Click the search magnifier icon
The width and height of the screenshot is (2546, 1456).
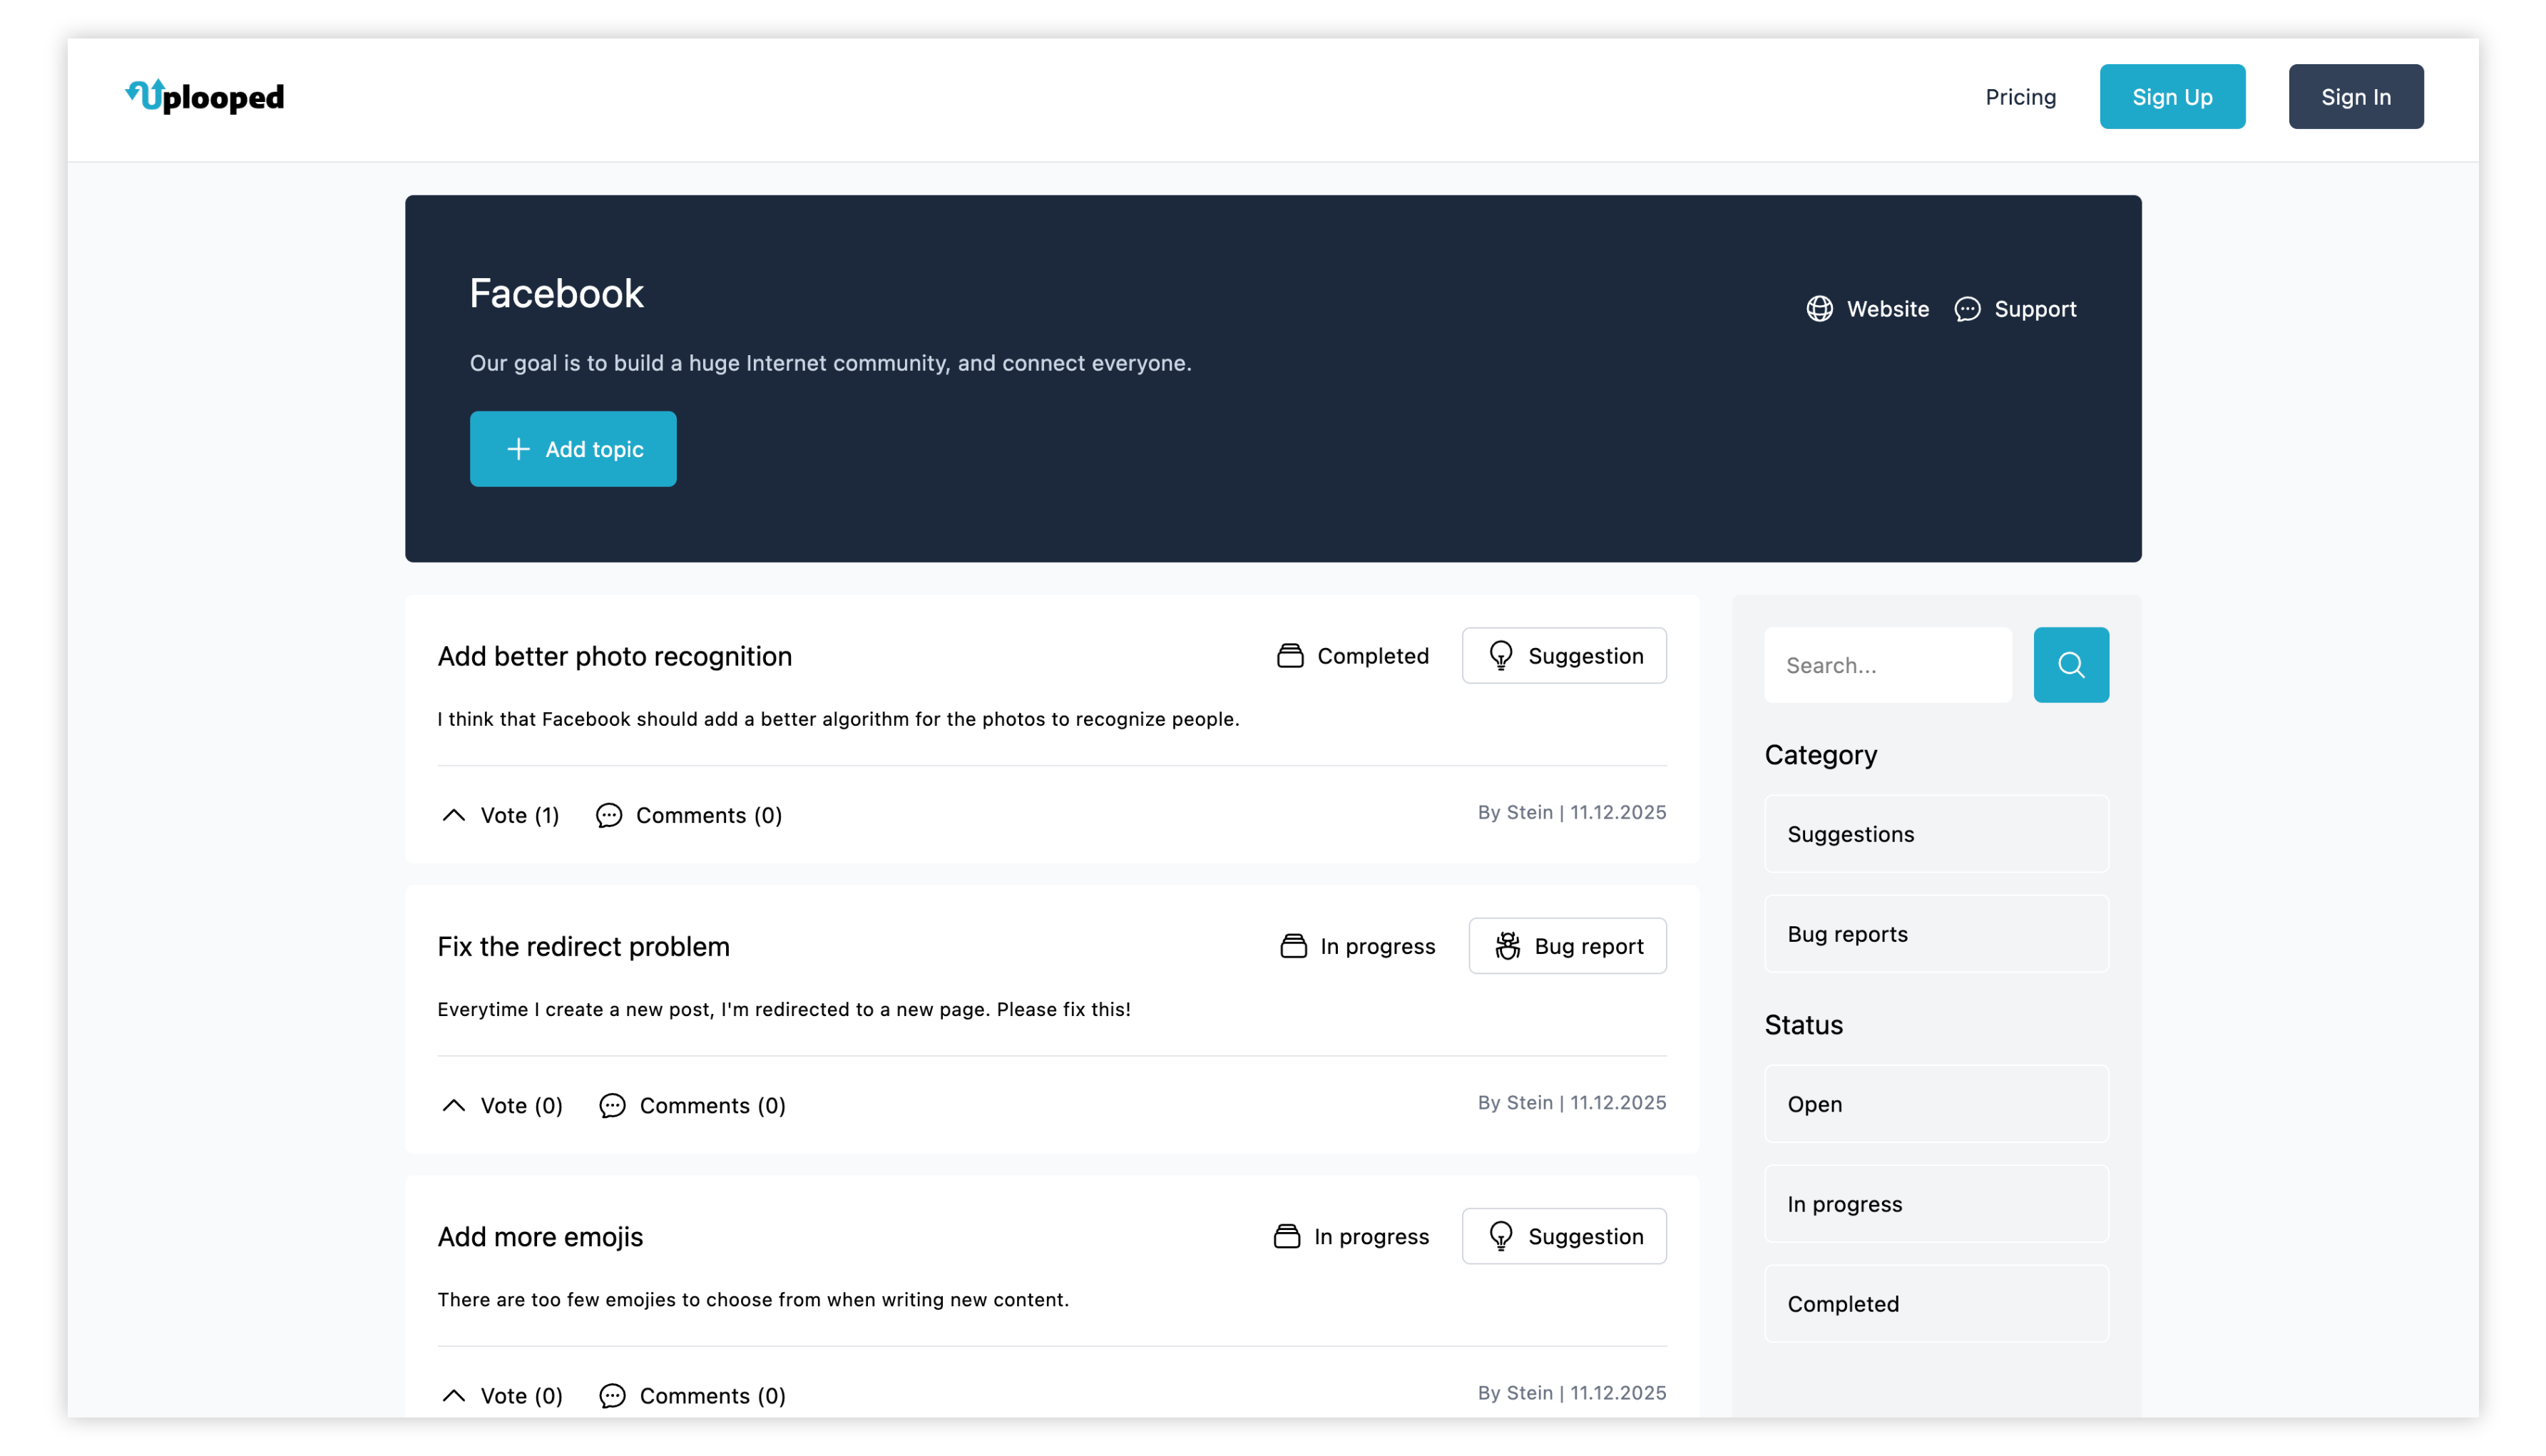pos(2070,664)
